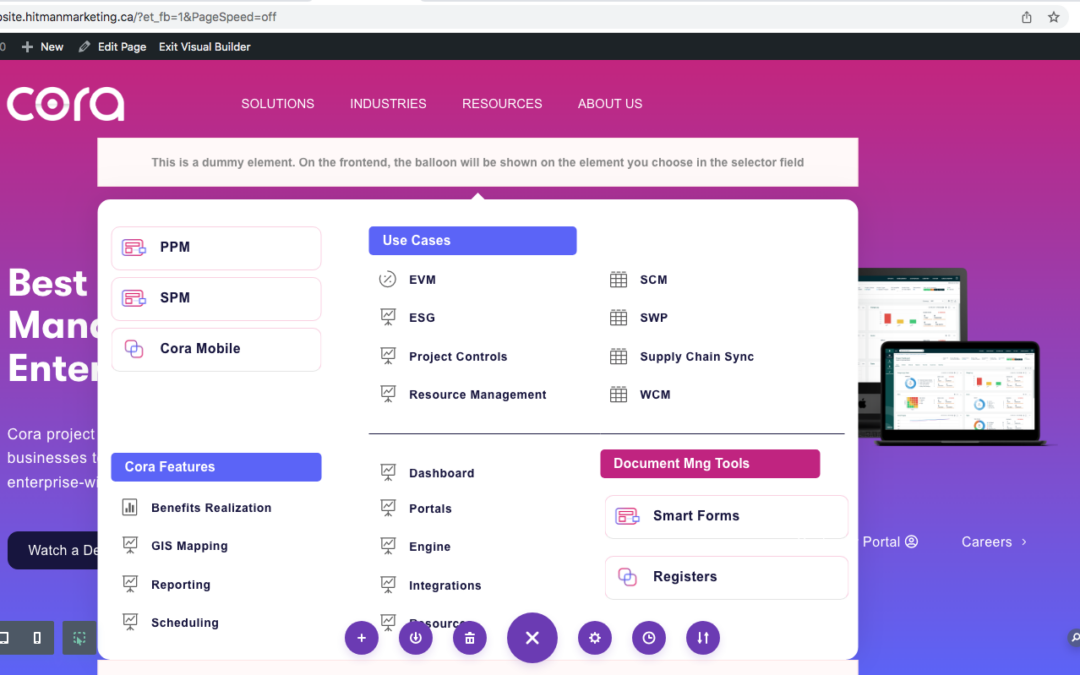Click the chart icon beside Benefits Realization
This screenshot has width=1080, height=675.
tap(129, 508)
